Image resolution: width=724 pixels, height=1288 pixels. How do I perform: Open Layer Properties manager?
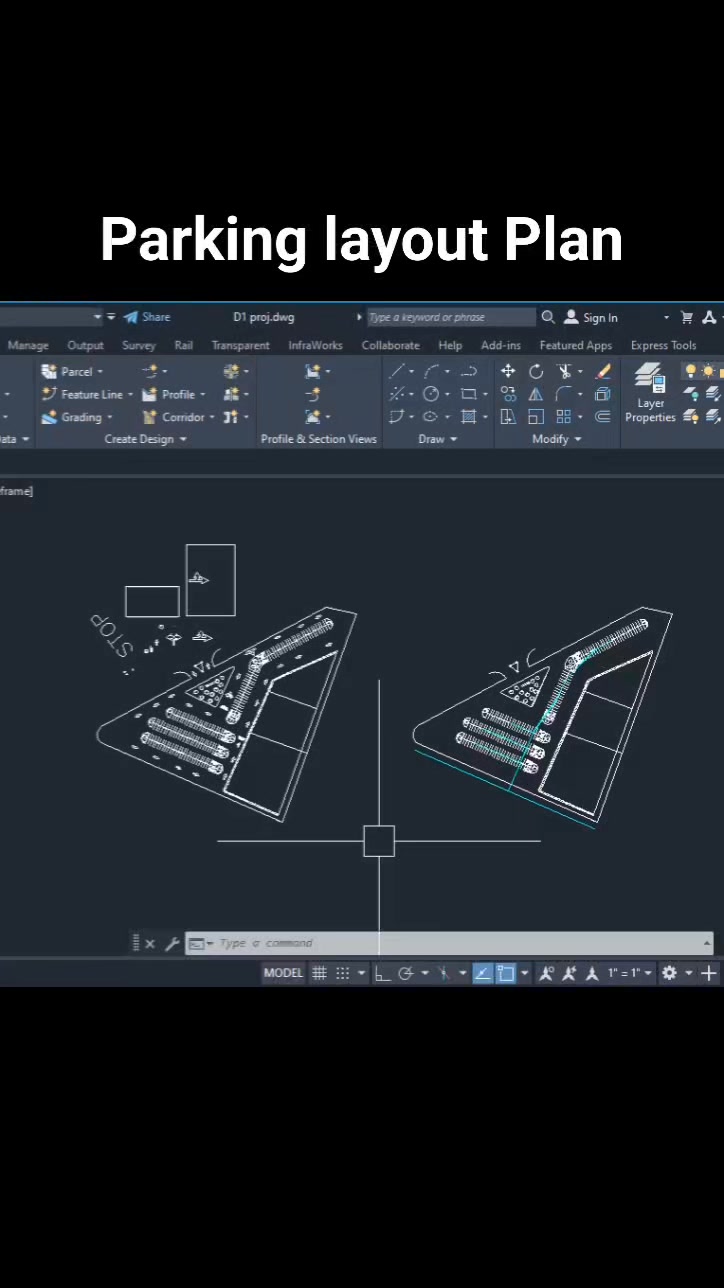coord(651,393)
